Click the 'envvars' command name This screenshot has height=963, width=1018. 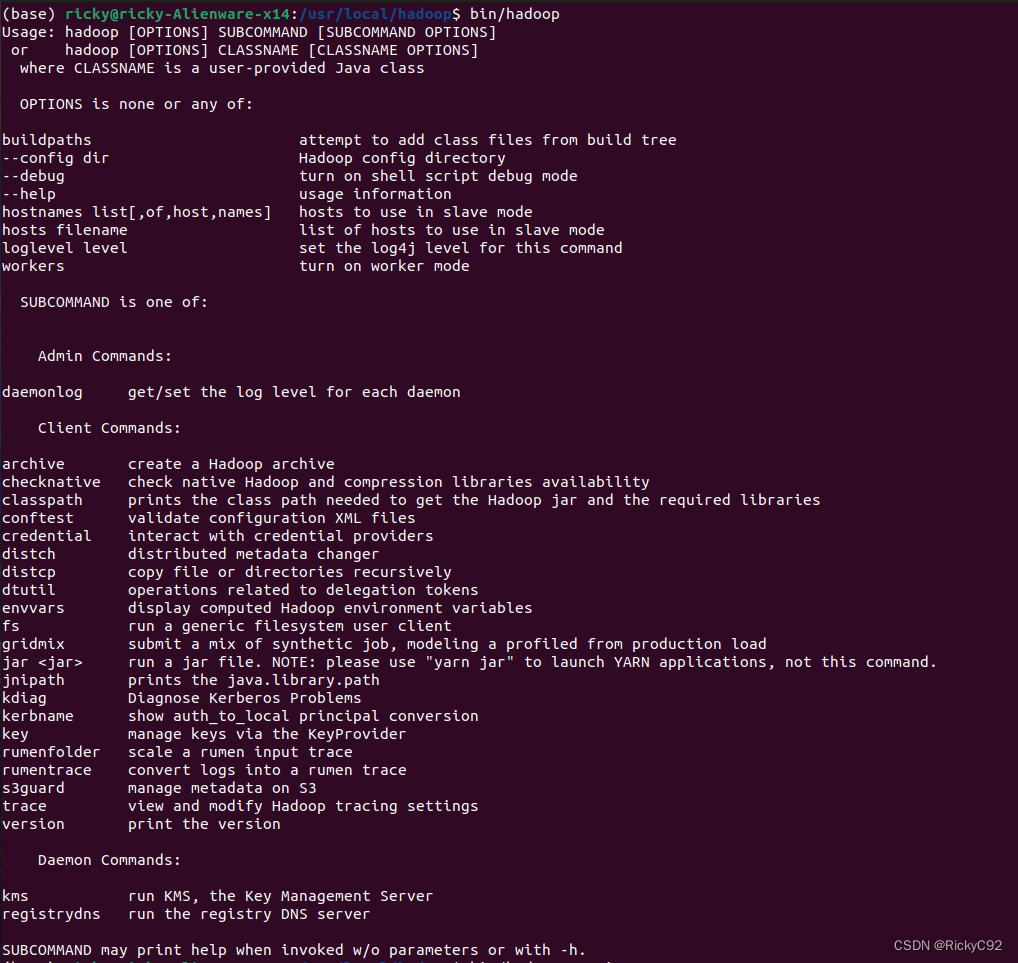(33, 608)
